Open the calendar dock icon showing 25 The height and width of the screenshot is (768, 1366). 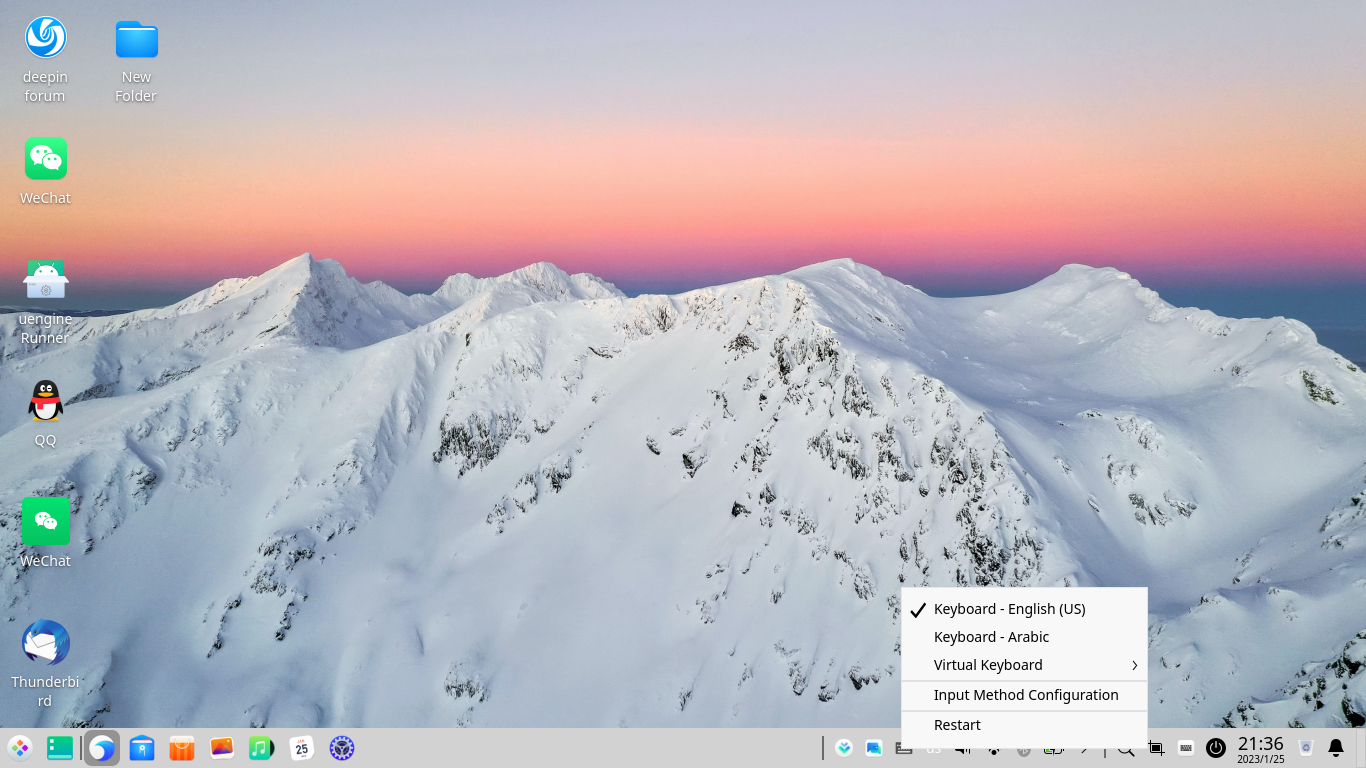click(302, 748)
